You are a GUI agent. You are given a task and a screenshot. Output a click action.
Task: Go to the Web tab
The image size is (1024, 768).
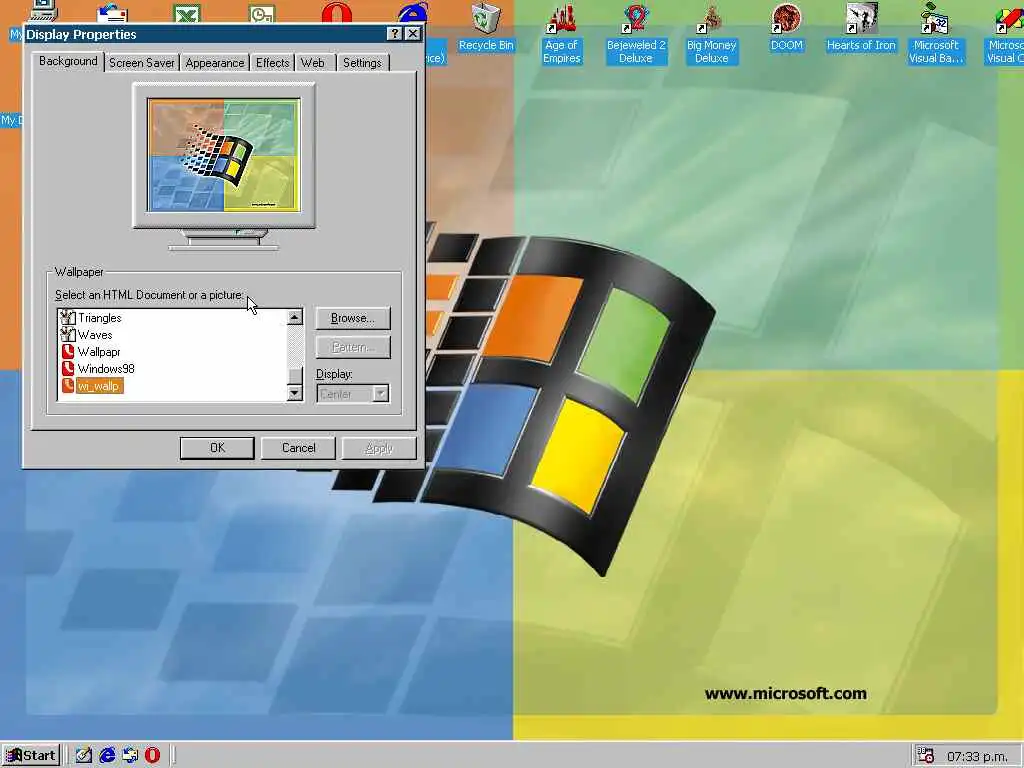coord(313,63)
